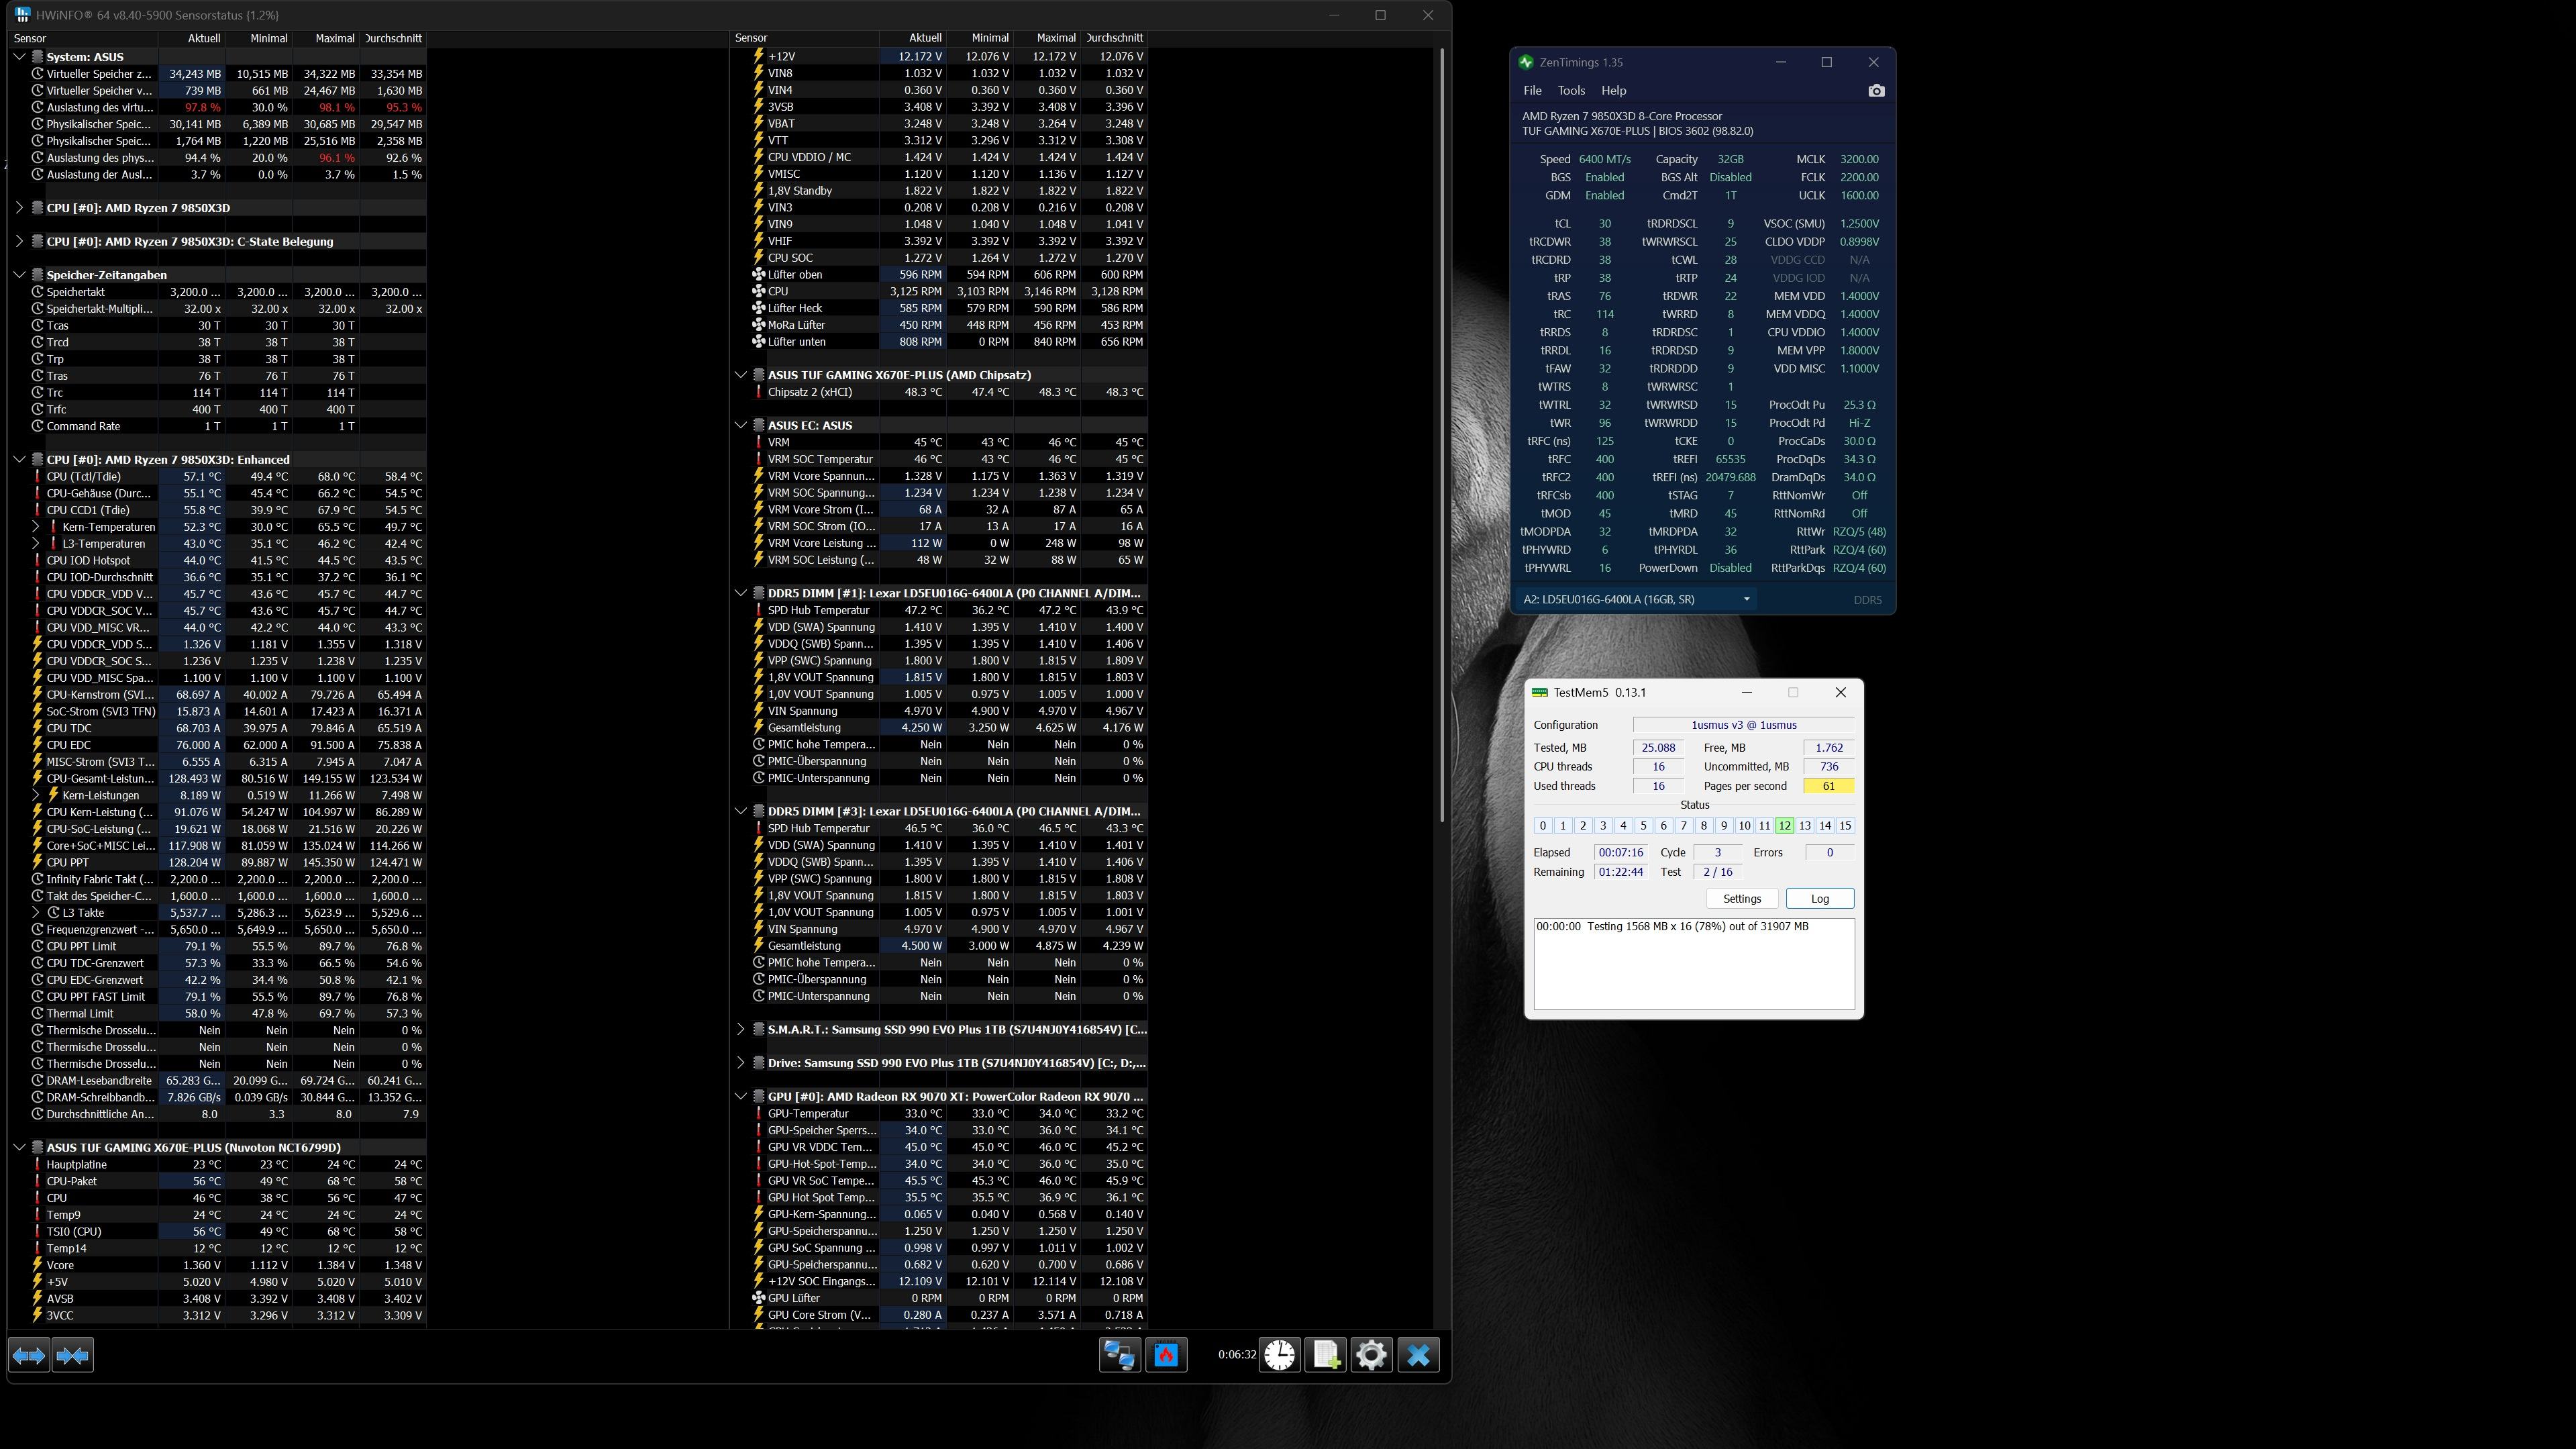
Task: Click clock icon beside Speichertakt row
Action: (x=37, y=292)
